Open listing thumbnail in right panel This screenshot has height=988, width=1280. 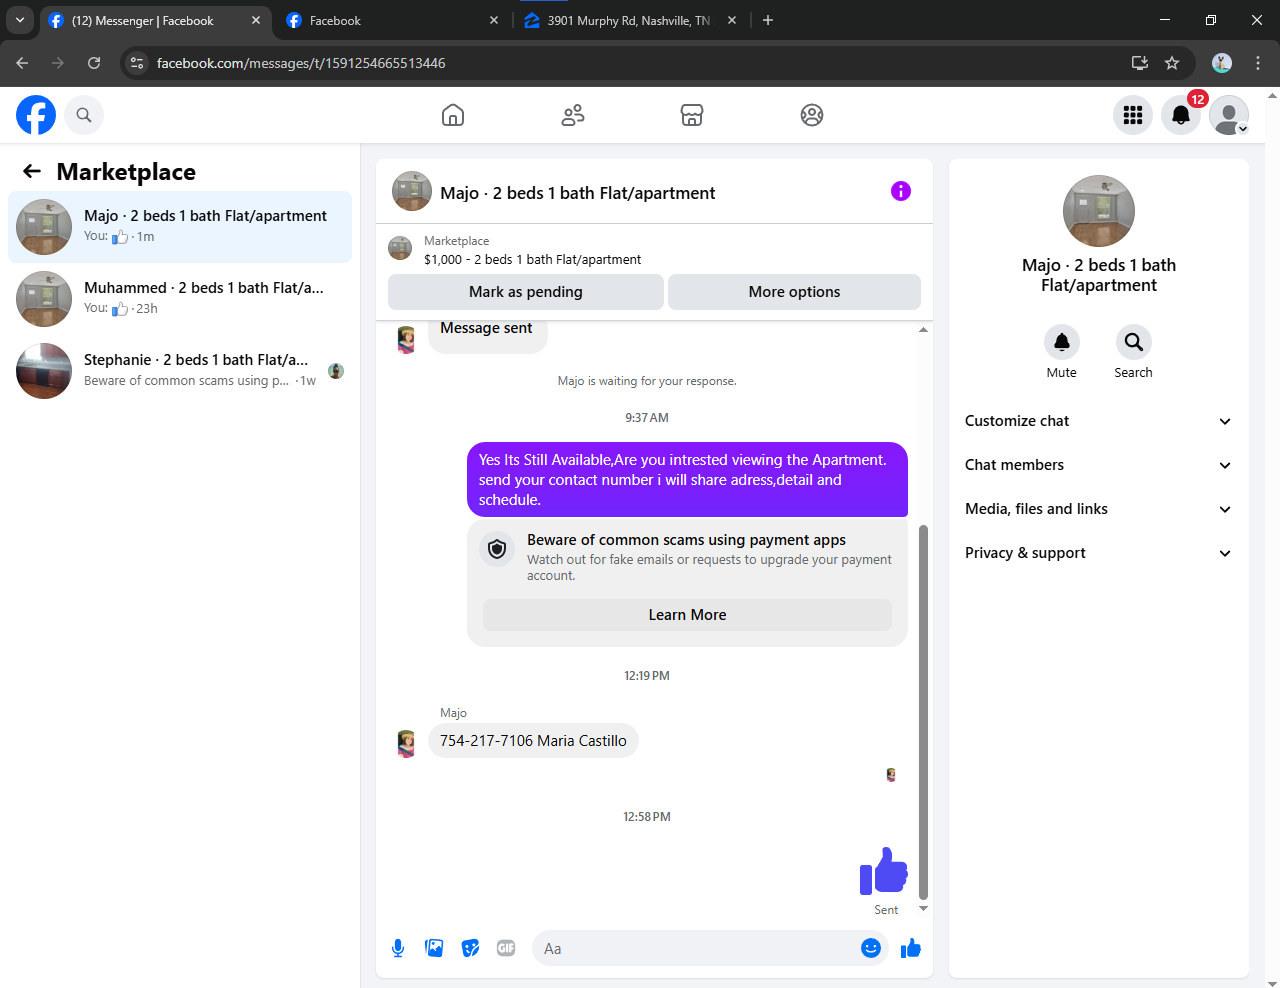pos(1099,211)
